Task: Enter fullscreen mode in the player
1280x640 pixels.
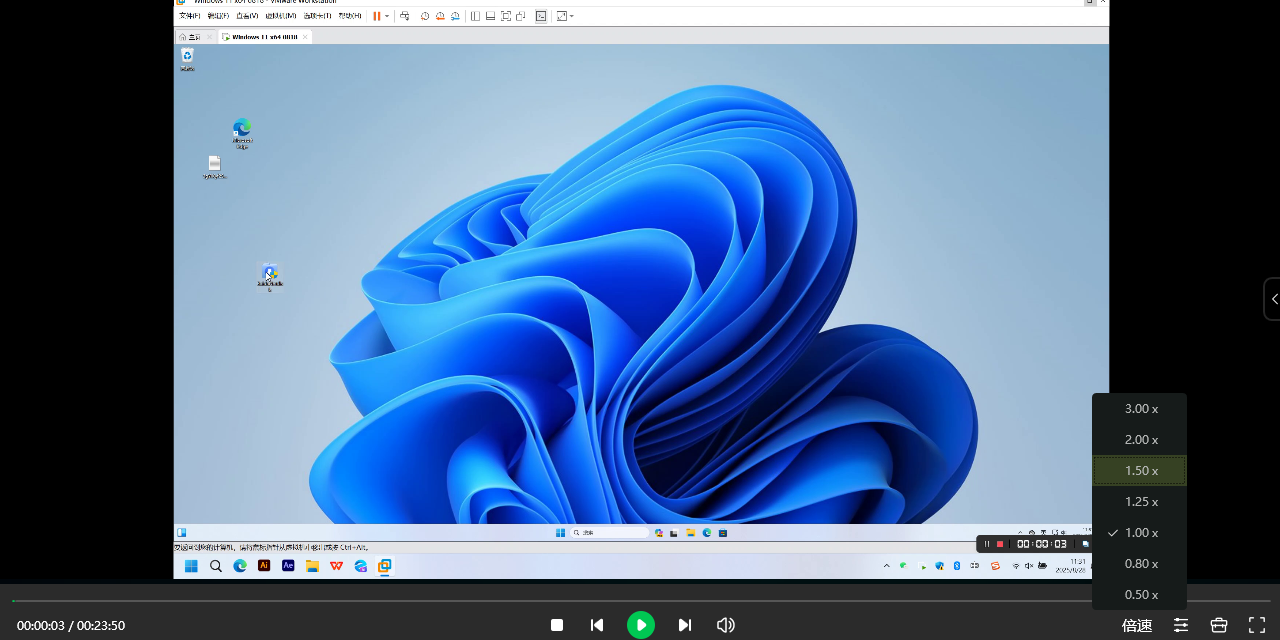Action: coord(1257,625)
